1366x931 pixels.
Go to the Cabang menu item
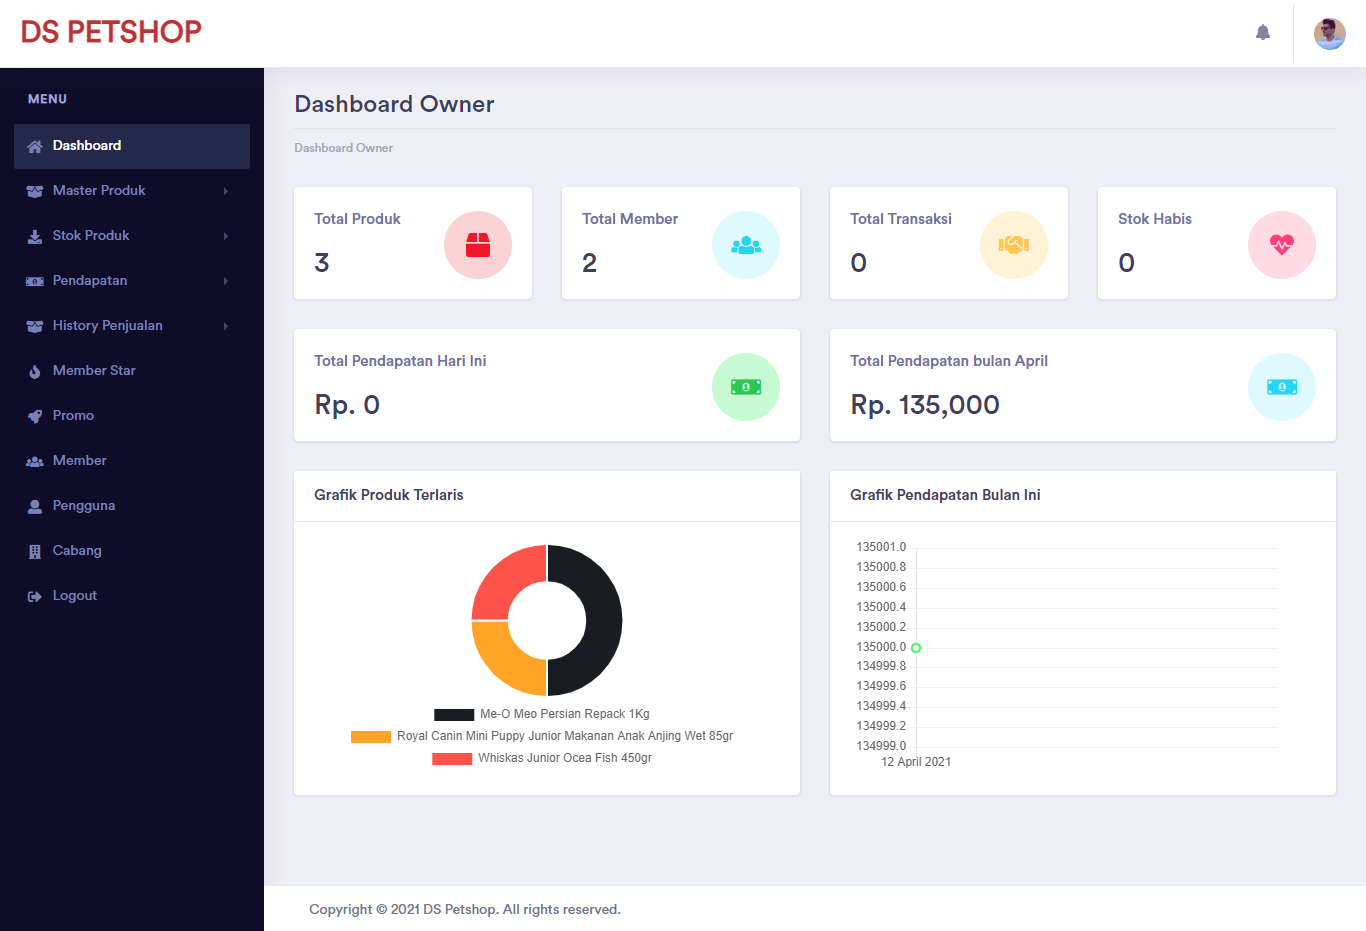(x=77, y=550)
